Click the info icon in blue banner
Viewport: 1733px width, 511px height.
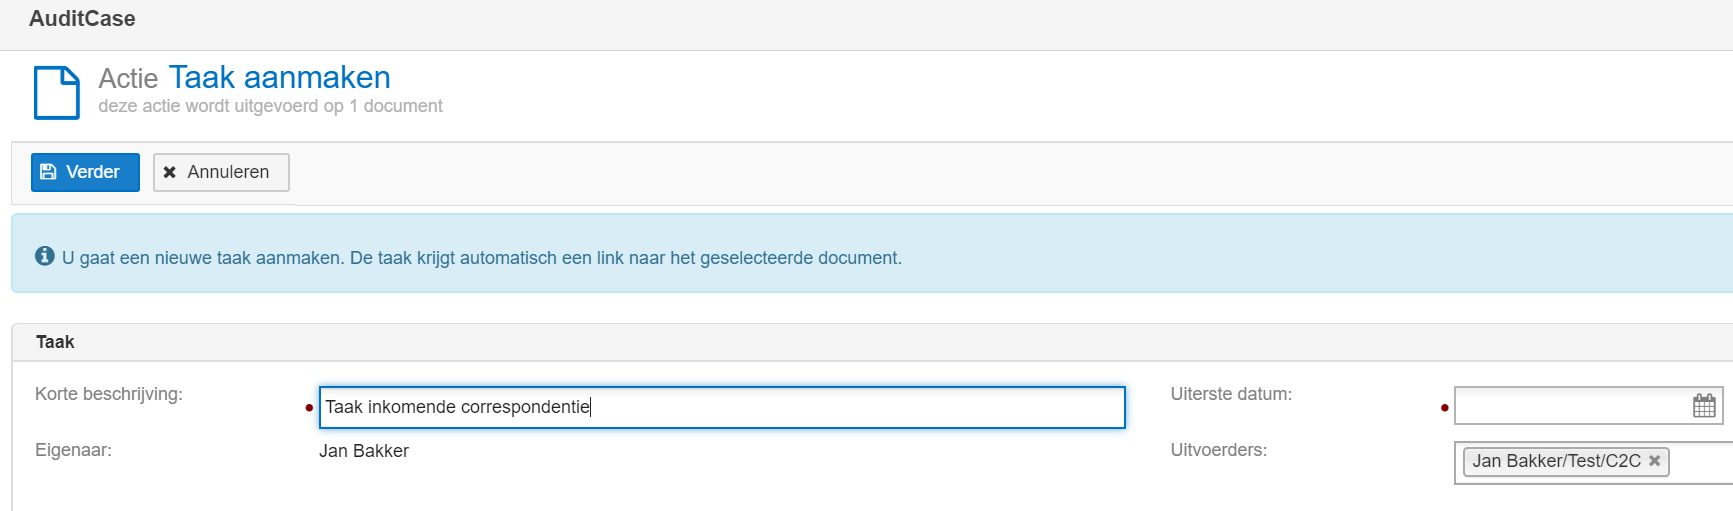45,256
